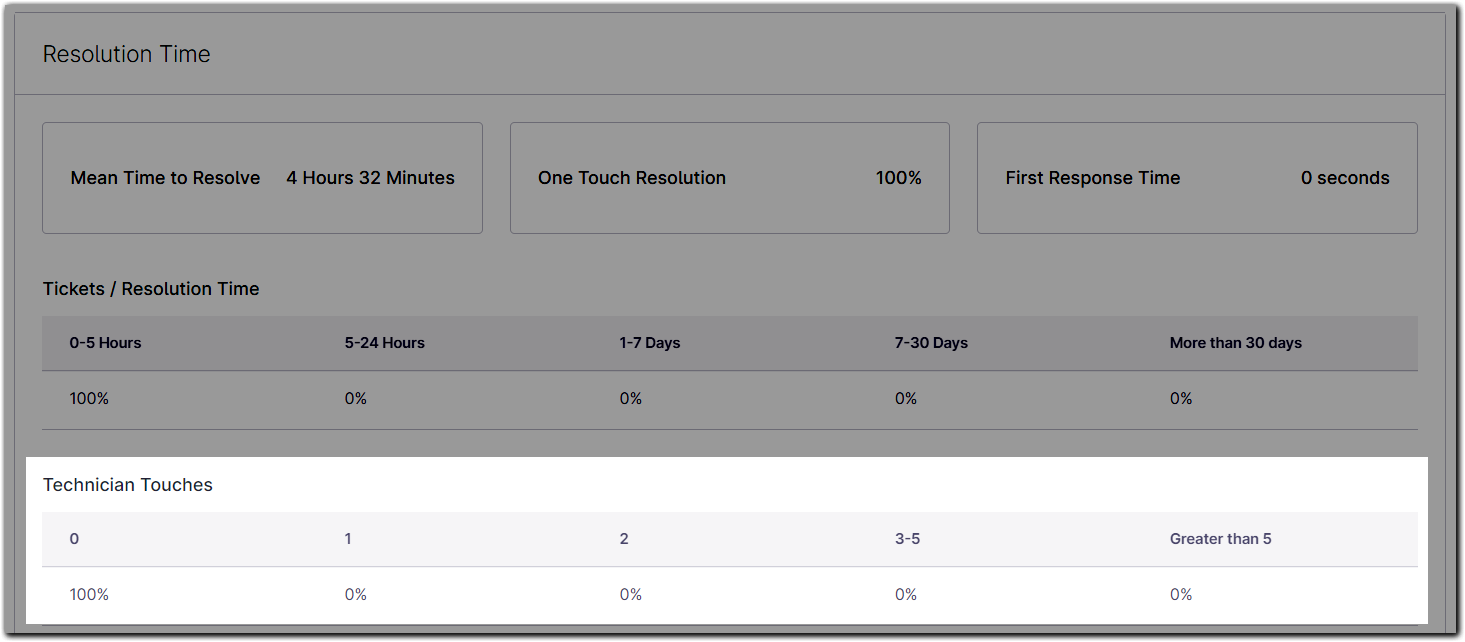The height and width of the screenshot is (642, 1465).
Task: Select the 0 seconds response time value
Action: click(1345, 178)
